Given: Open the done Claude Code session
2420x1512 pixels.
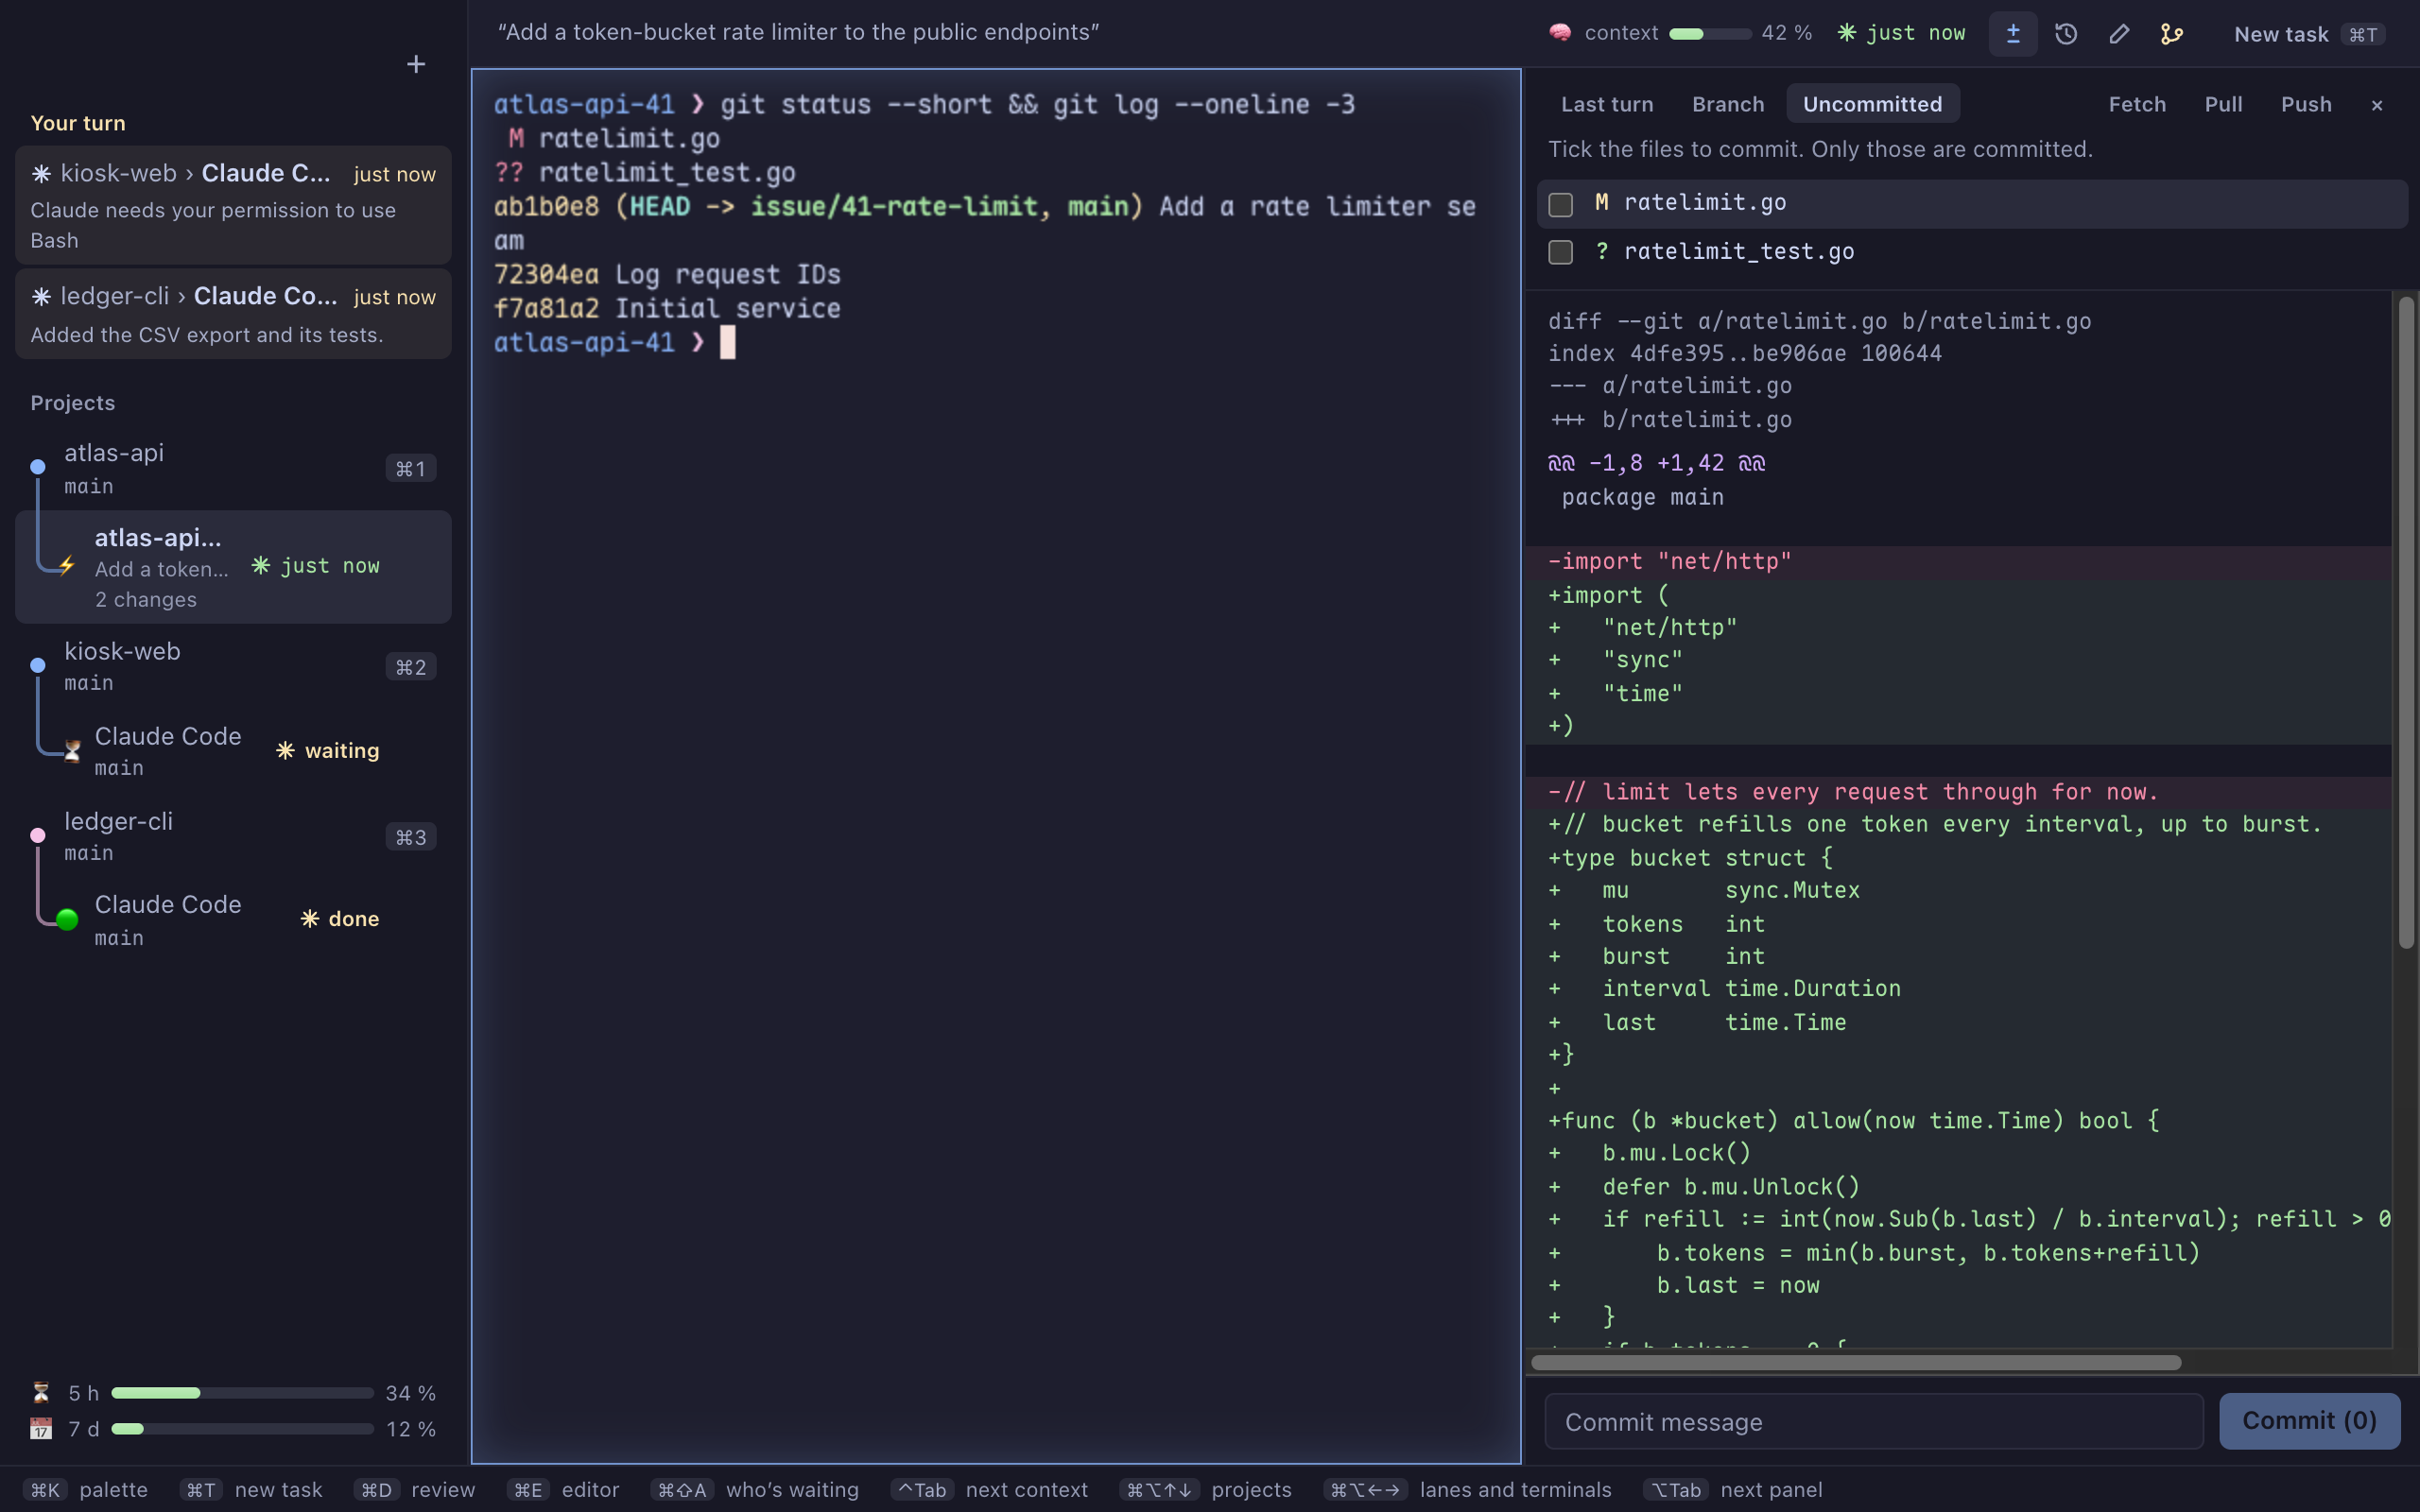Looking at the screenshot, I should (233, 920).
